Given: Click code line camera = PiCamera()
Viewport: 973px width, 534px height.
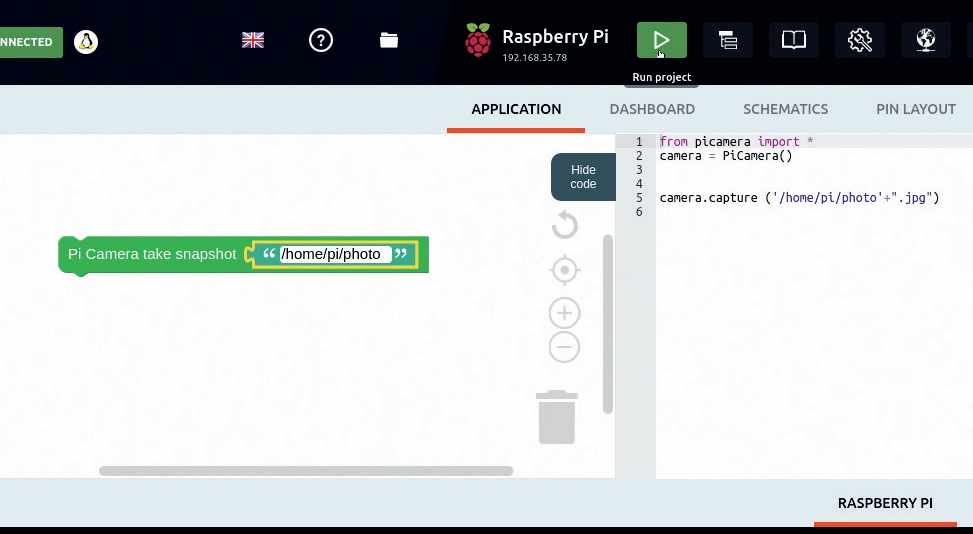Looking at the screenshot, I should coord(726,156).
